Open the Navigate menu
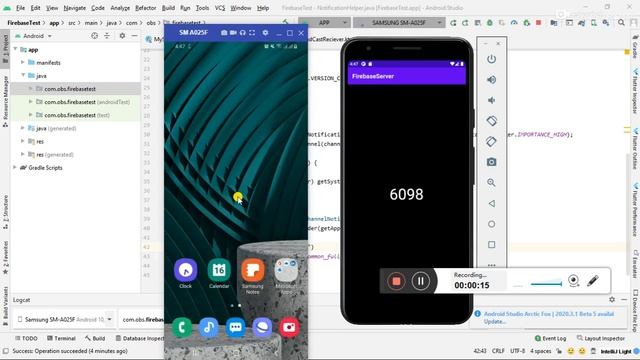Viewport: 640px width, 360px height. [x=75, y=8]
